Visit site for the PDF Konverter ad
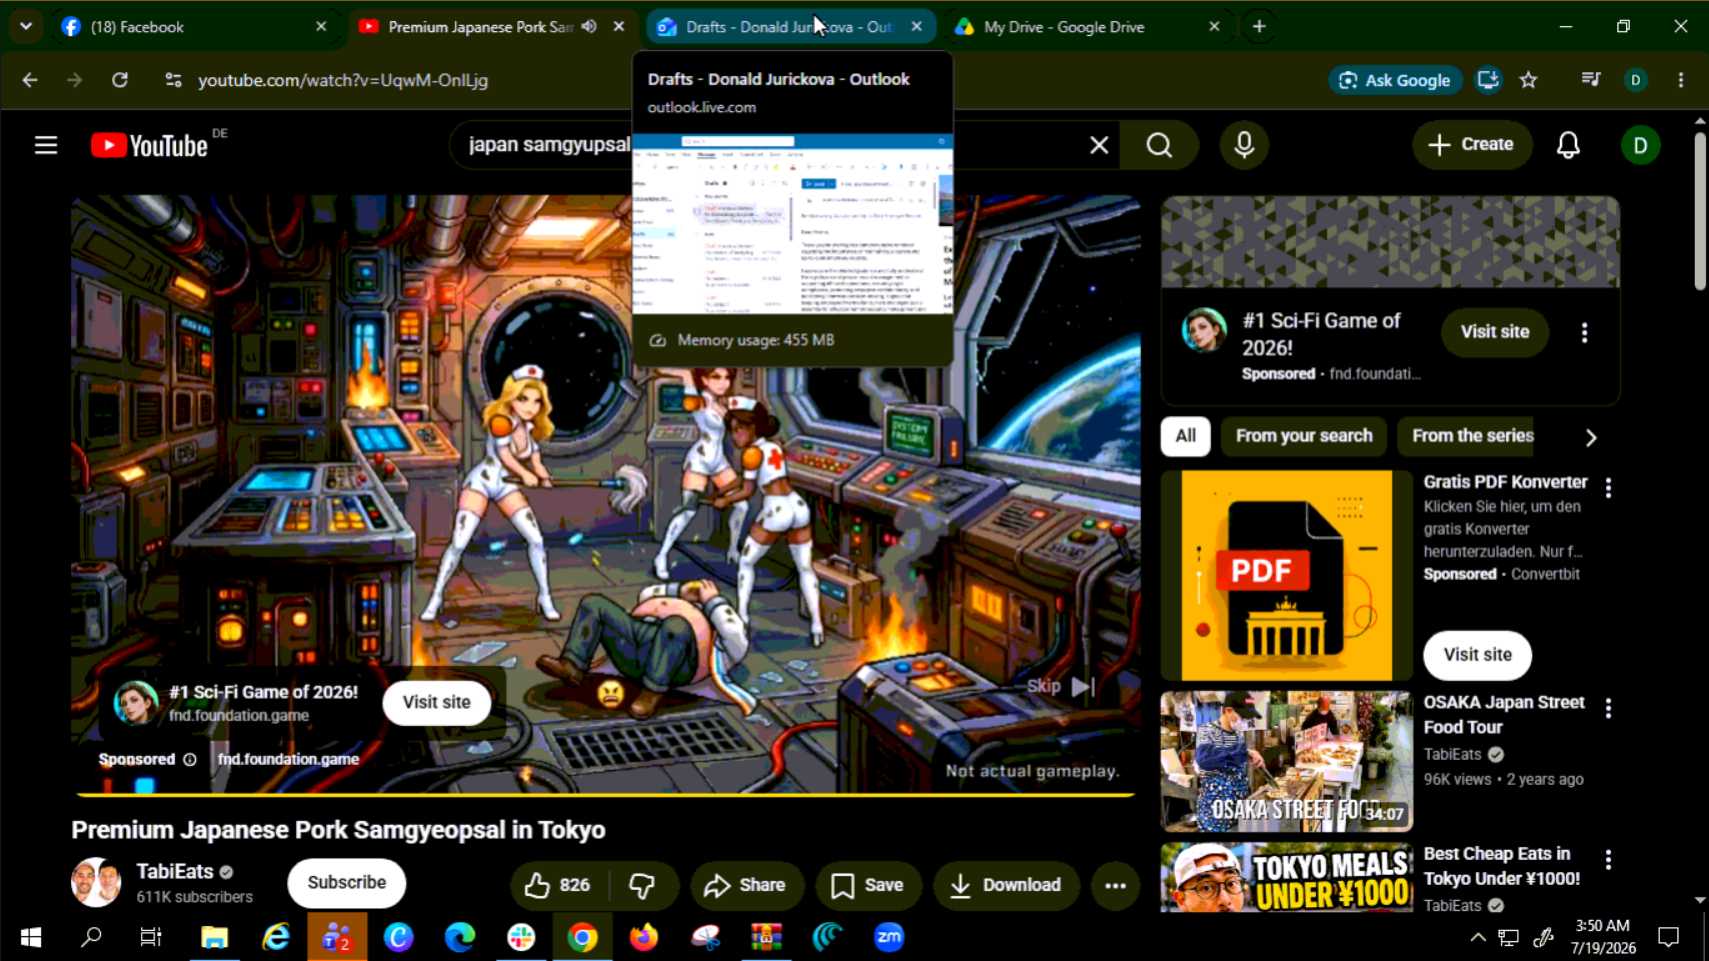This screenshot has height=961, width=1709. tap(1477, 655)
